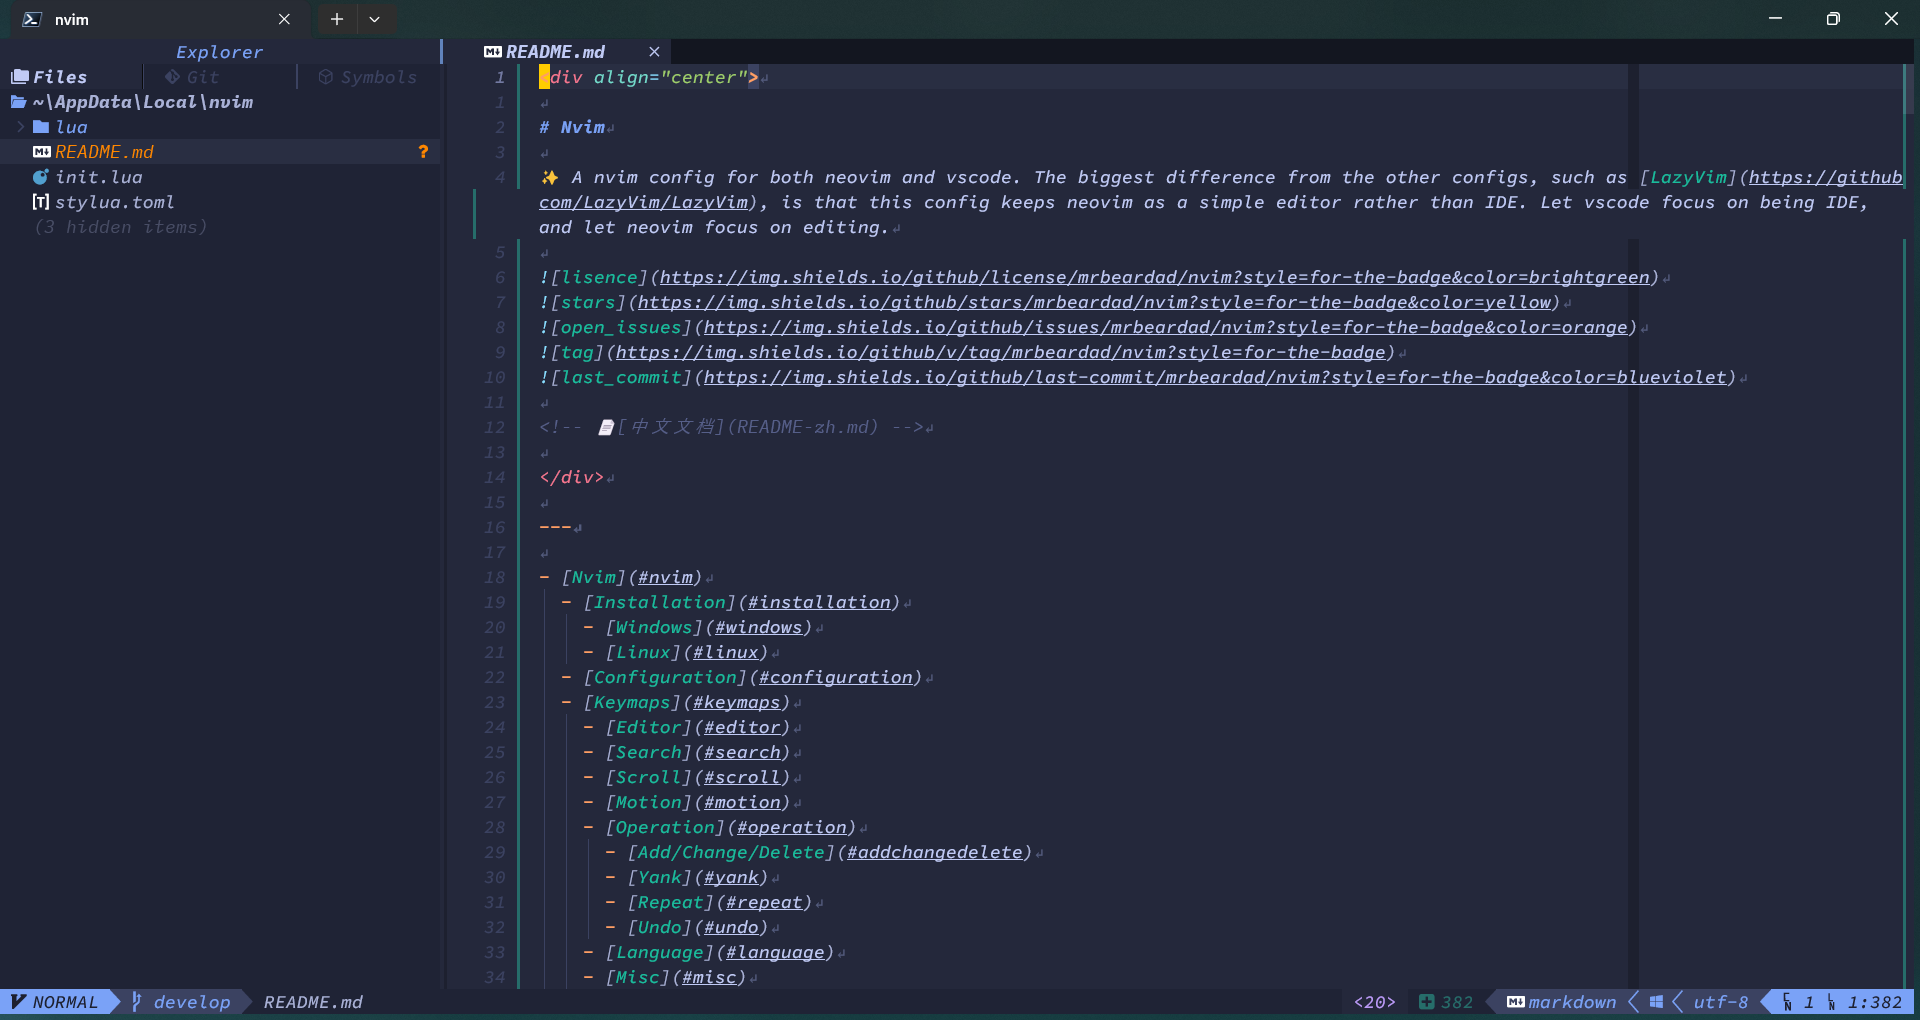The image size is (1920, 1020).
Task: Click the open_issues badge URL
Action: point(1166,327)
